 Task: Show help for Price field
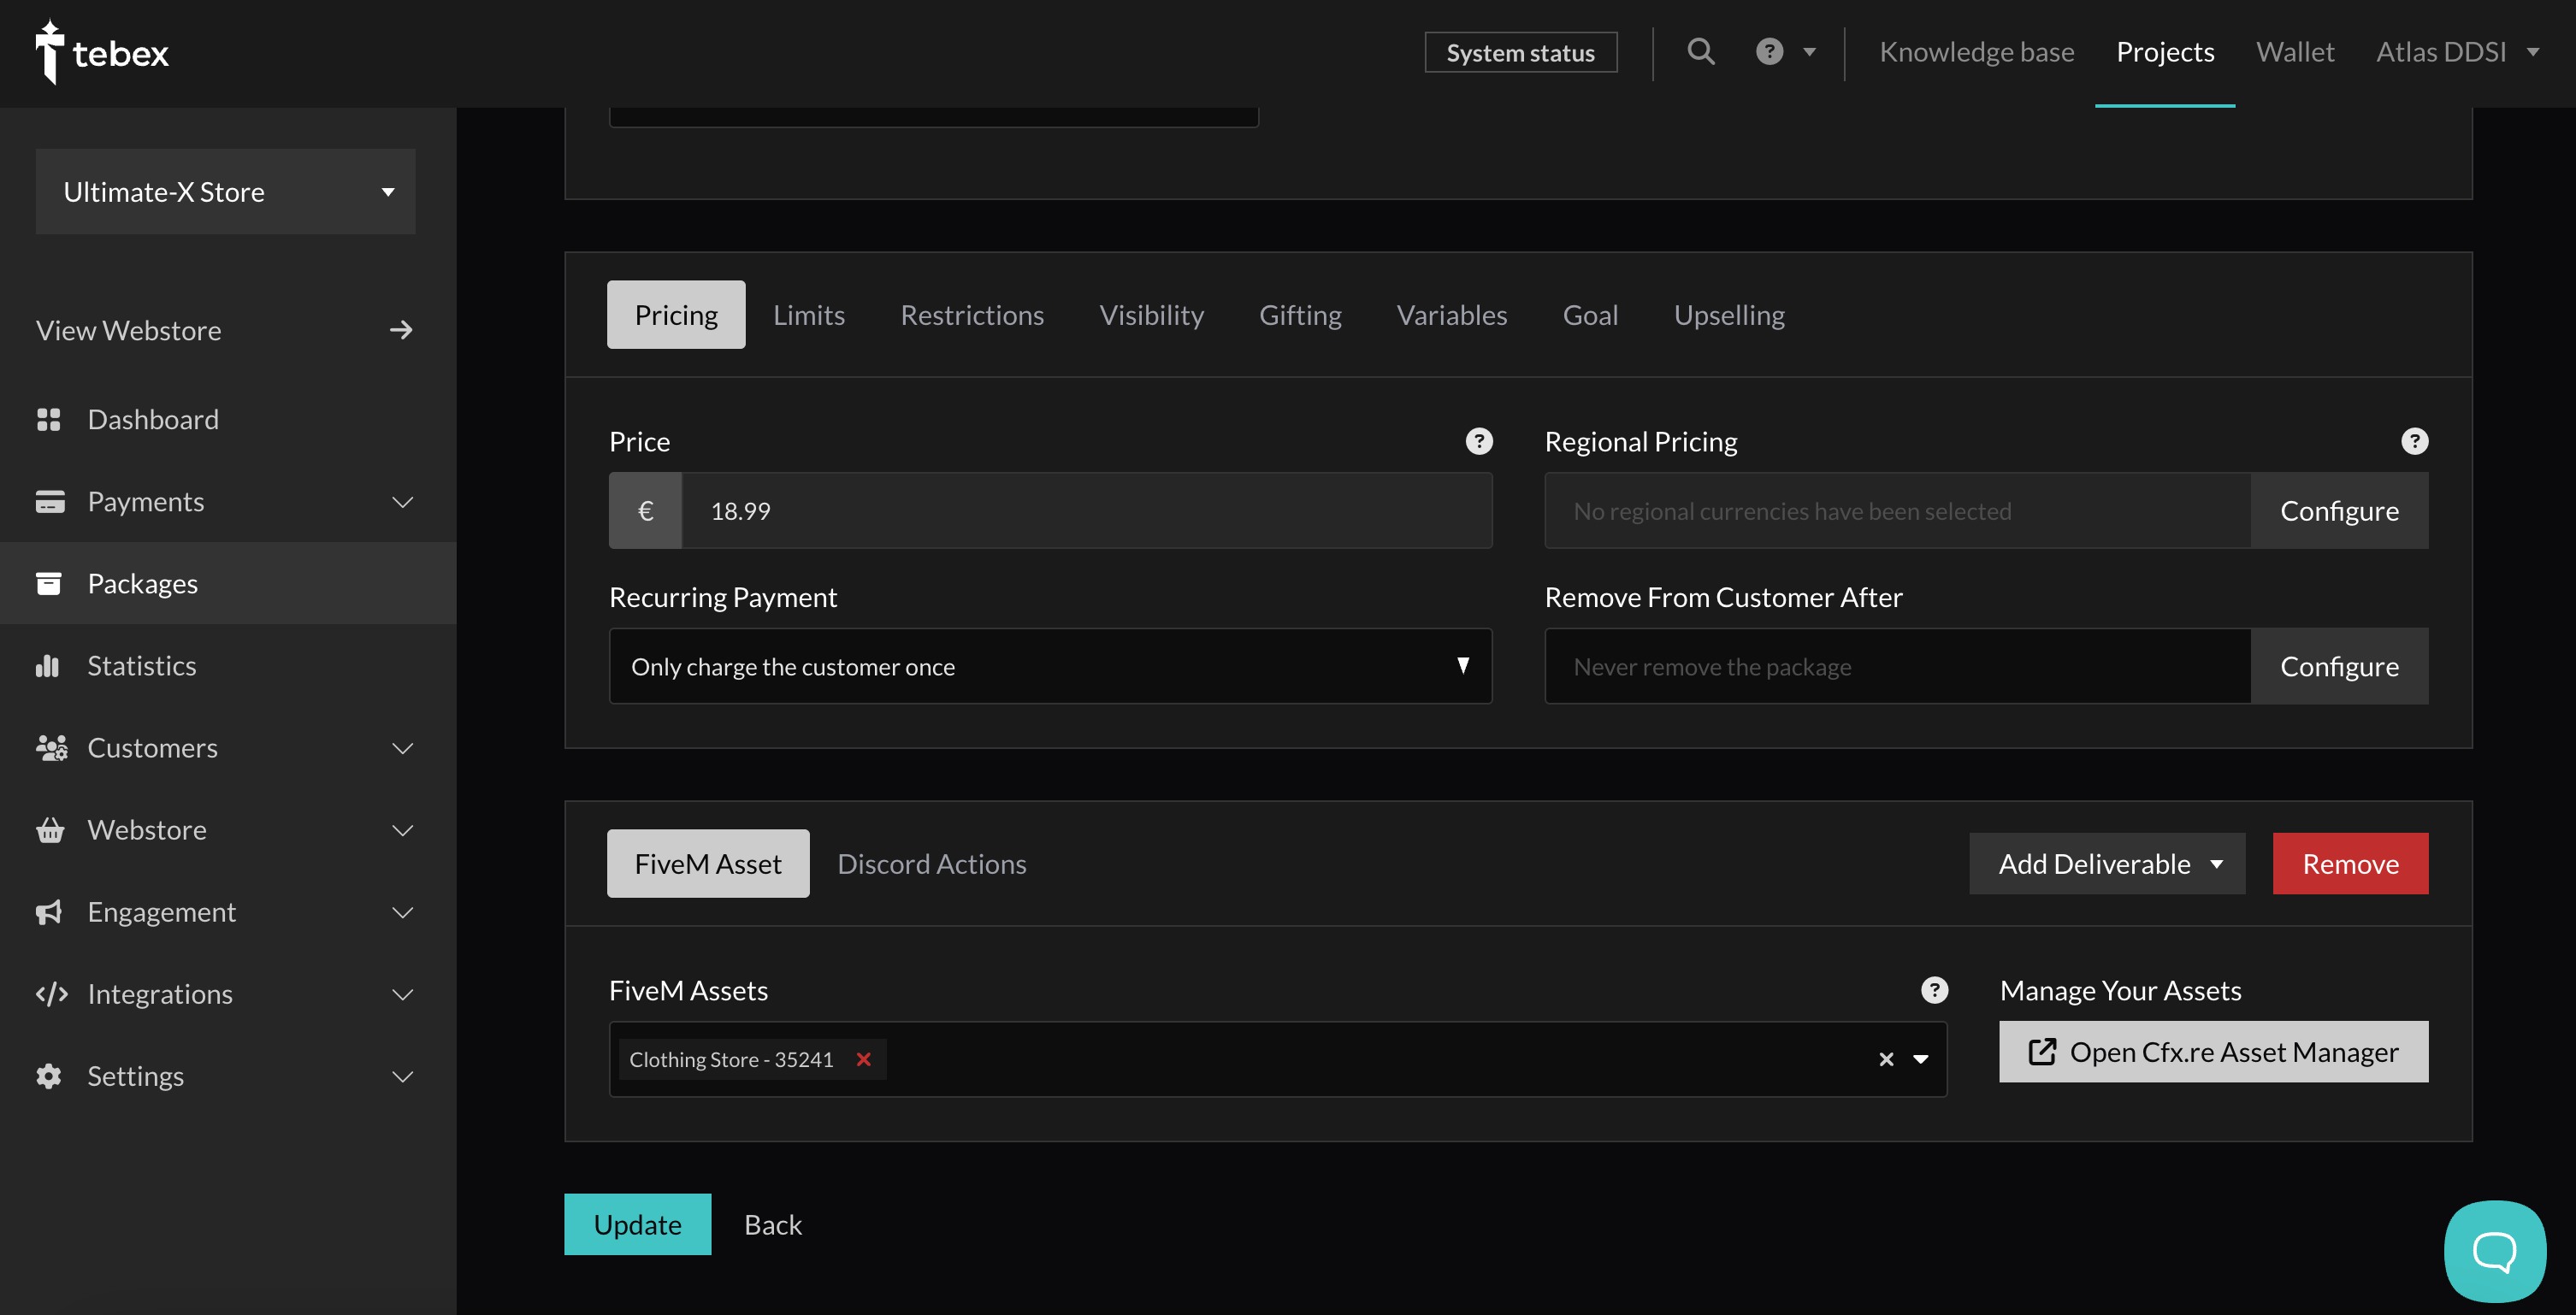coord(1479,441)
